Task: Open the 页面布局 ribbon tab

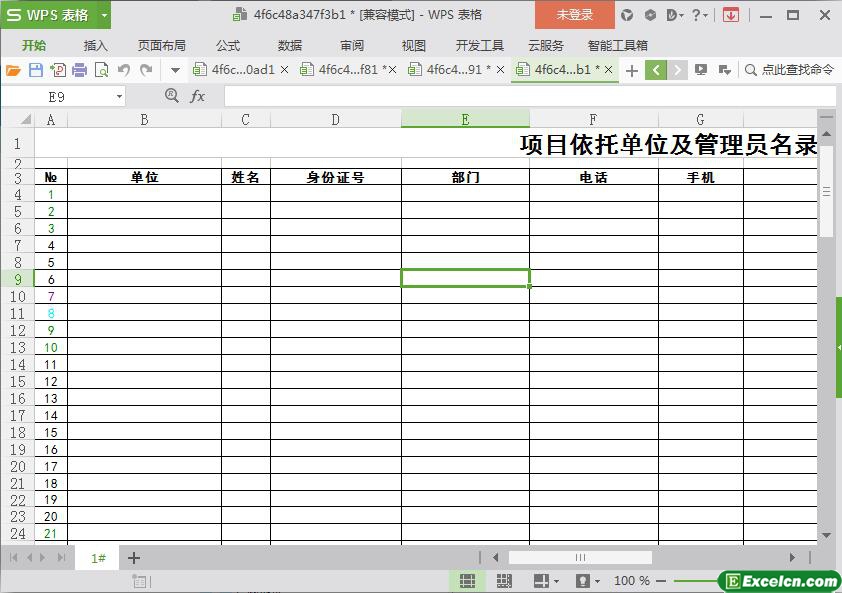Action: pyautogui.click(x=162, y=46)
